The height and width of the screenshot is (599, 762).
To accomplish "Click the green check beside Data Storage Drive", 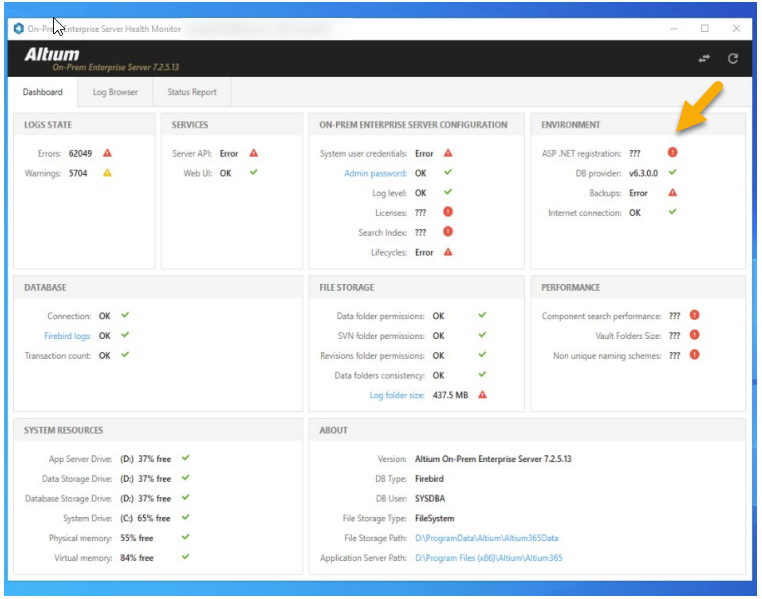I will coord(186,478).
